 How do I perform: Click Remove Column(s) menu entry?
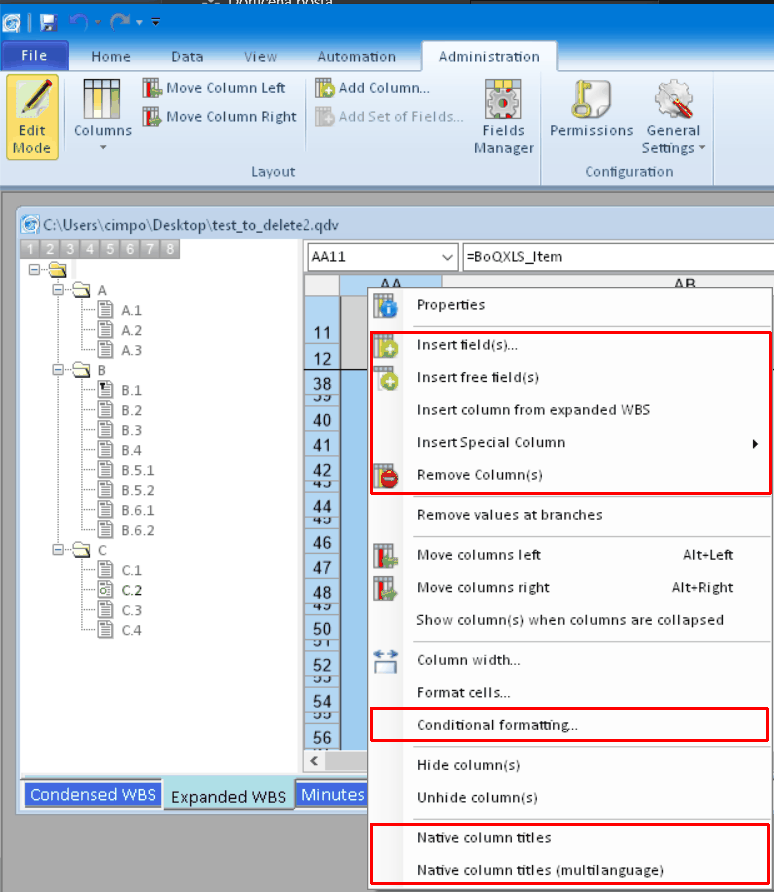479,475
